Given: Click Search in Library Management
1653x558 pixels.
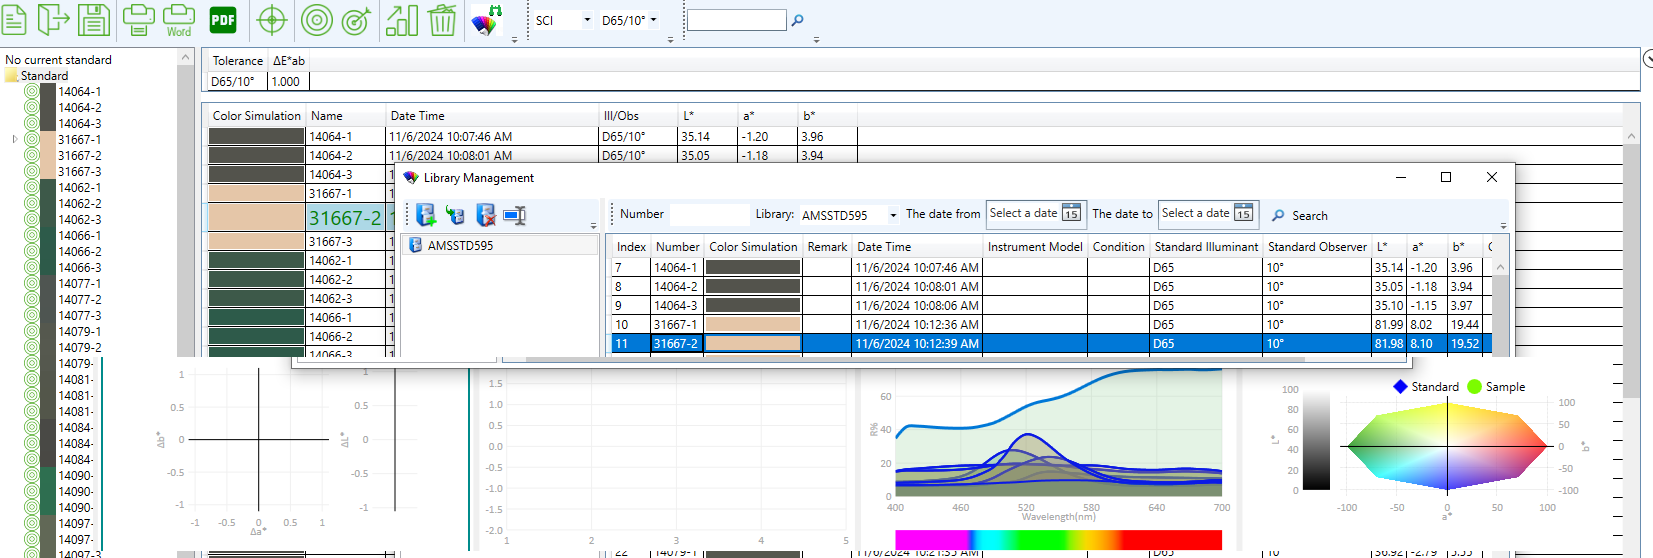Looking at the screenshot, I should [x=1300, y=215].
